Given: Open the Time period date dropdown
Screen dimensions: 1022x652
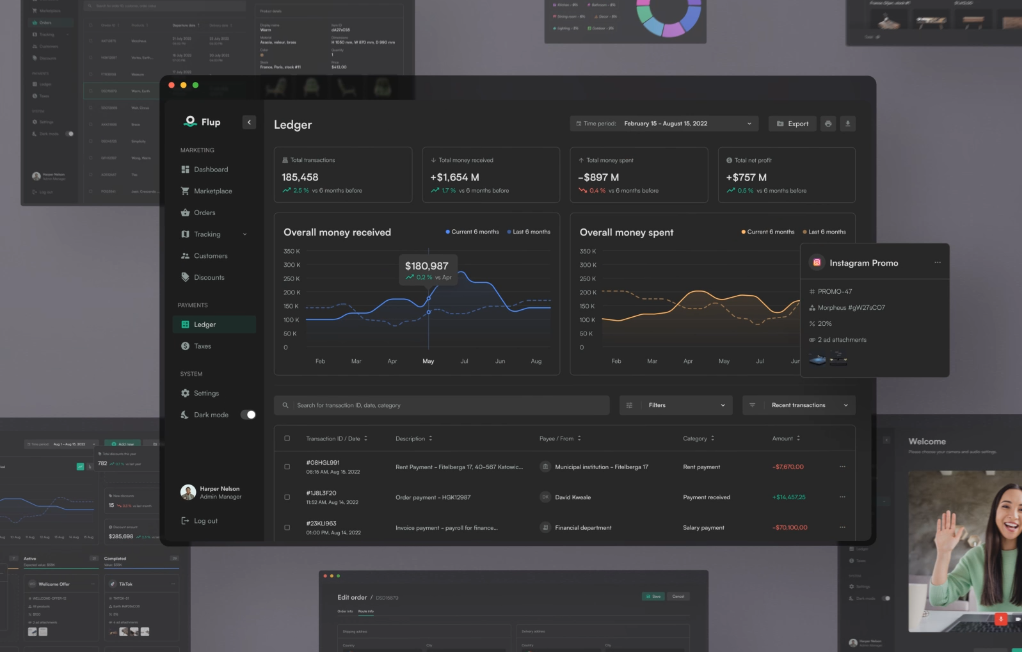Looking at the screenshot, I should click(x=664, y=124).
